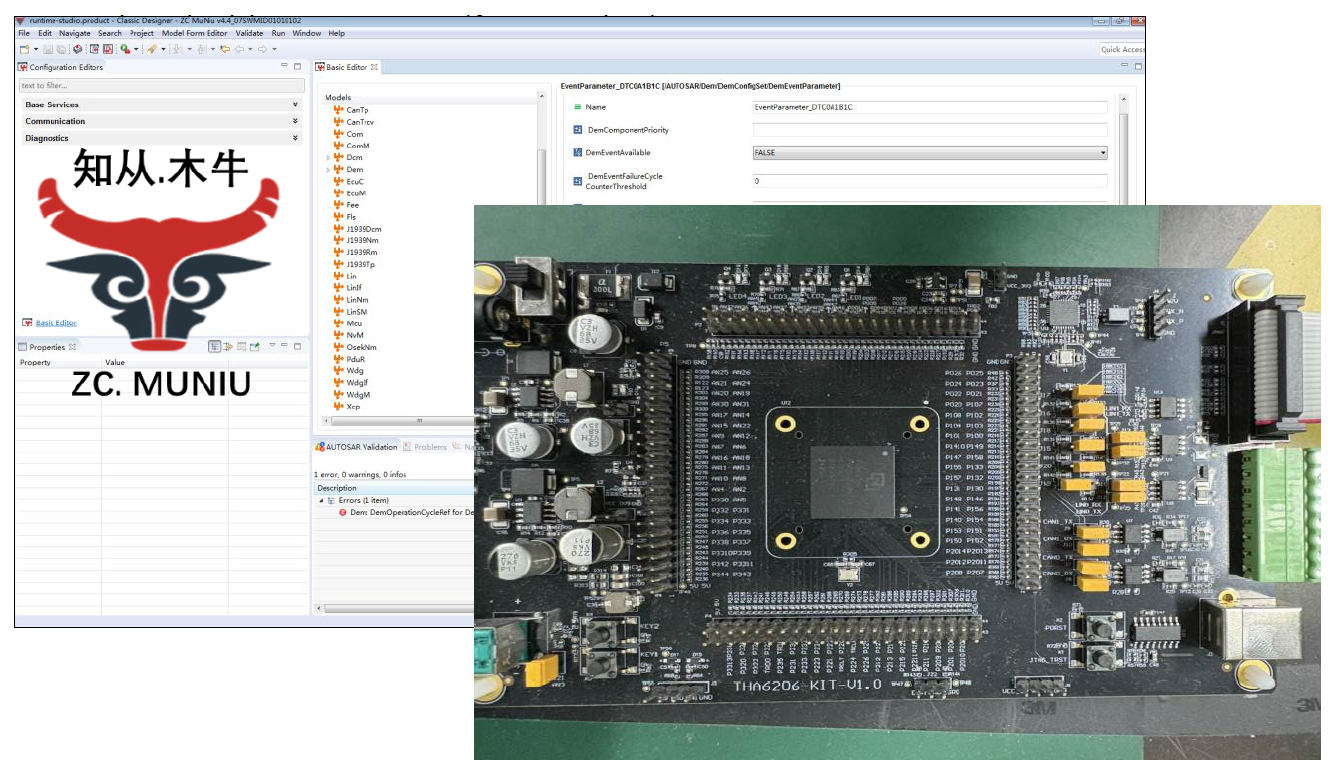This screenshot has height=770, width=1336.
Task: Click the NvM module icon
Action: (x=339, y=335)
